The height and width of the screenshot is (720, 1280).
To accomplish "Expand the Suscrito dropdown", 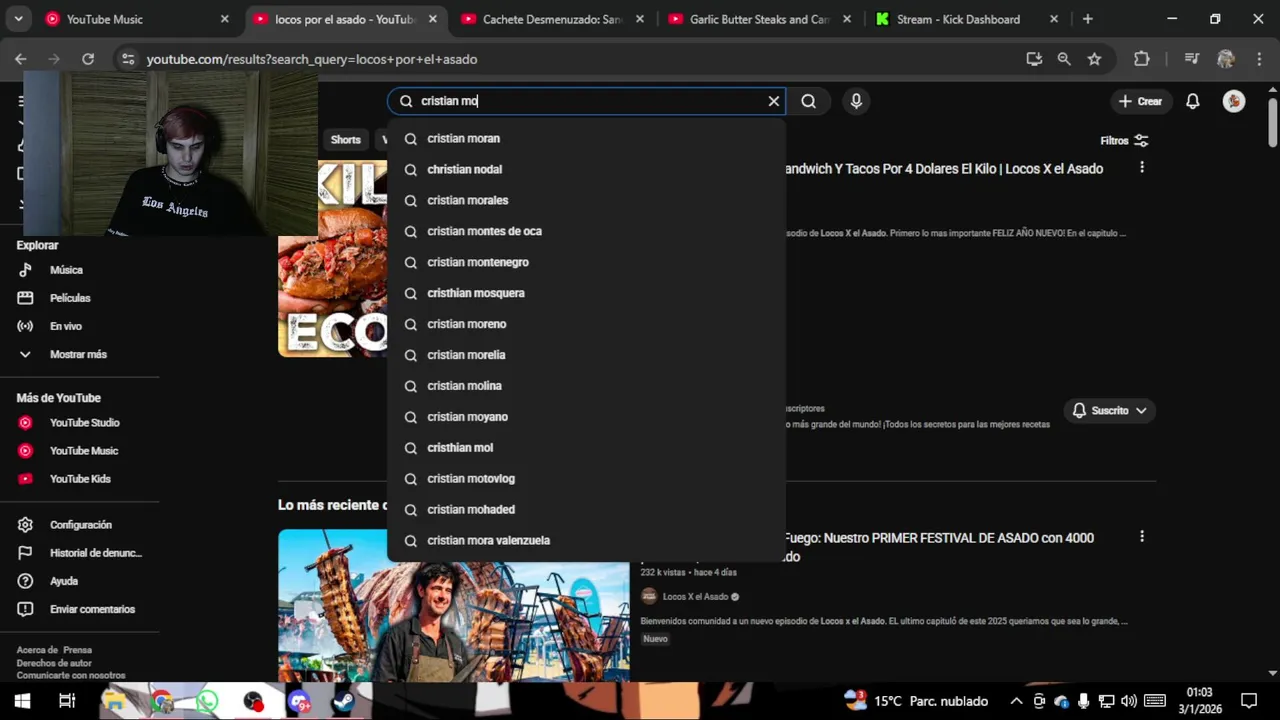I will [x=1109, y=411].
